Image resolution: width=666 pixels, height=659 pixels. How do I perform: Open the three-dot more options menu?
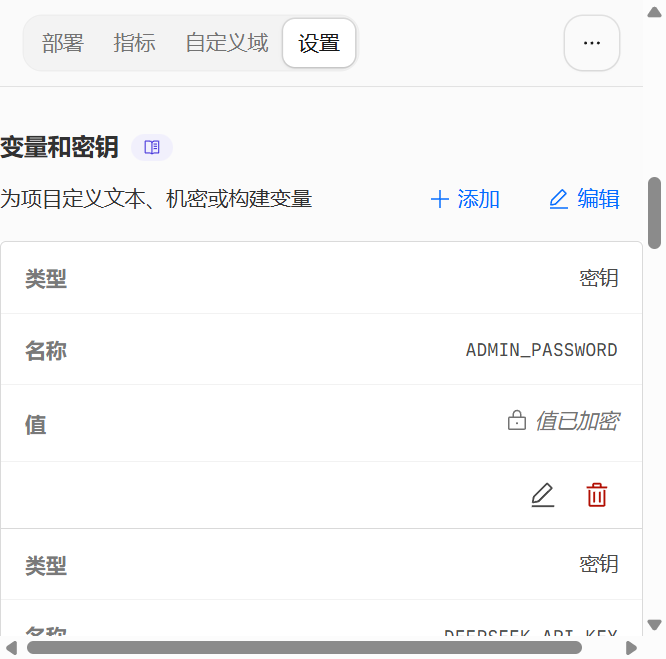(x=592, y=43)
